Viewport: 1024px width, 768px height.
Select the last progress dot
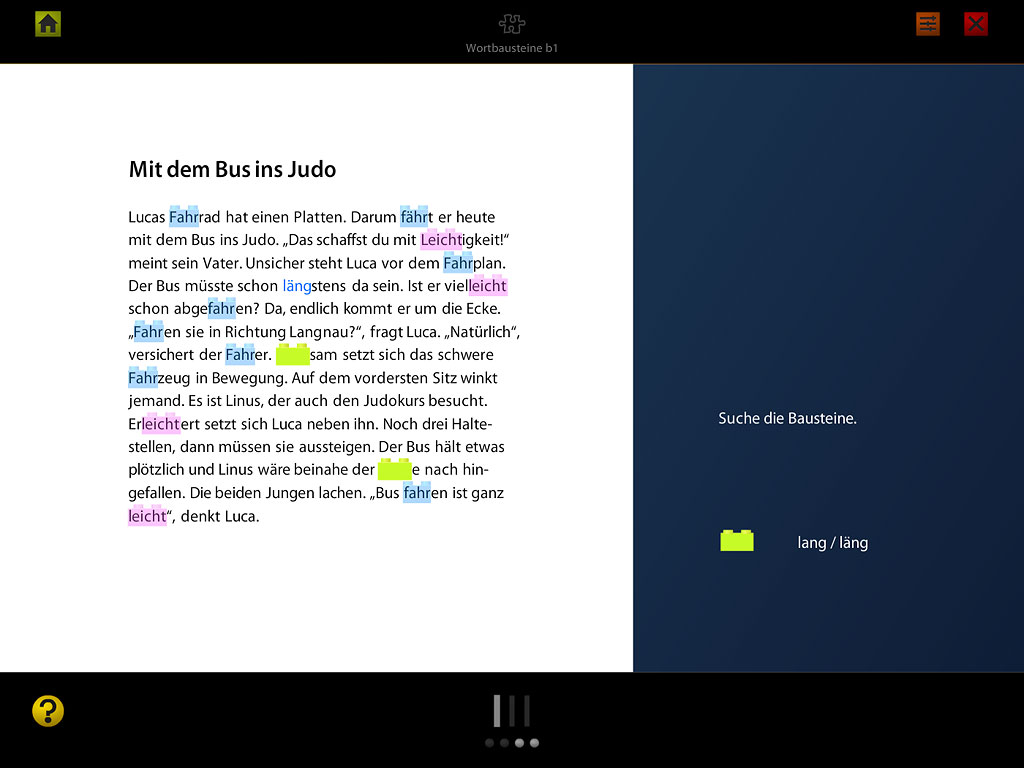tap(534, 743)
